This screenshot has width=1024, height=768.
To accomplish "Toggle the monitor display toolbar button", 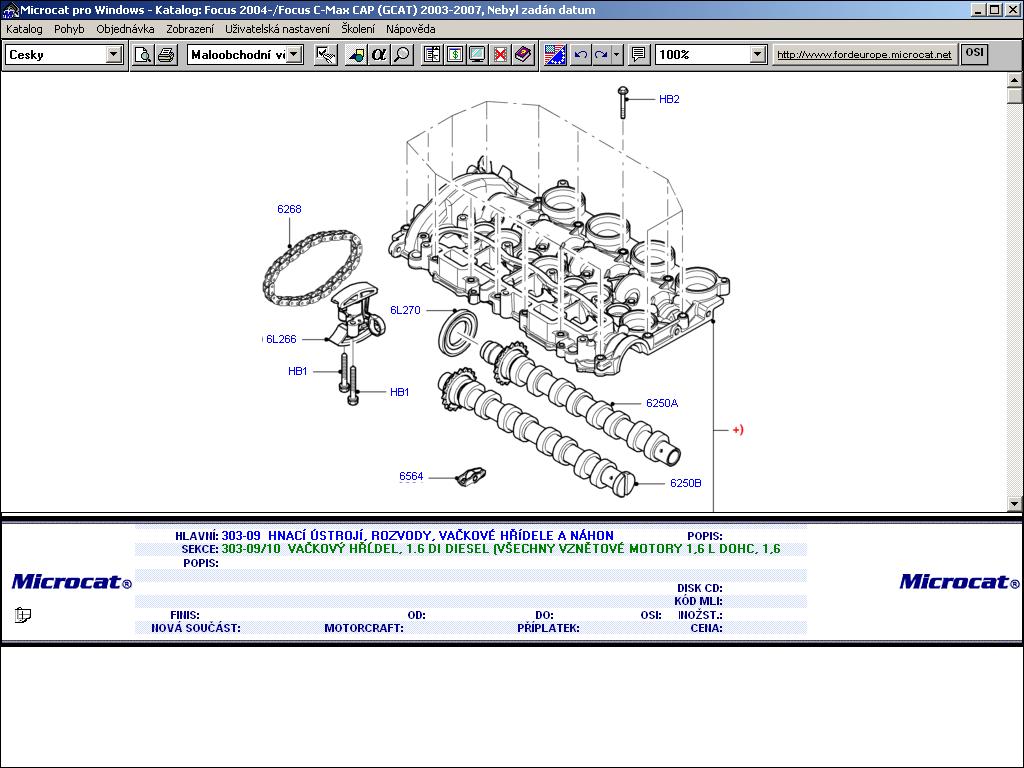I will point(477,54).
